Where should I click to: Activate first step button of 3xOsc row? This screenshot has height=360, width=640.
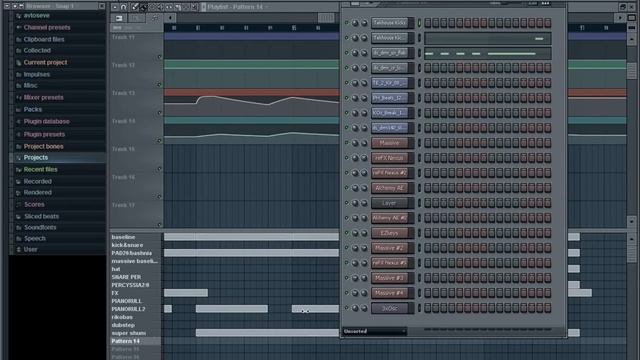(428, 308)
